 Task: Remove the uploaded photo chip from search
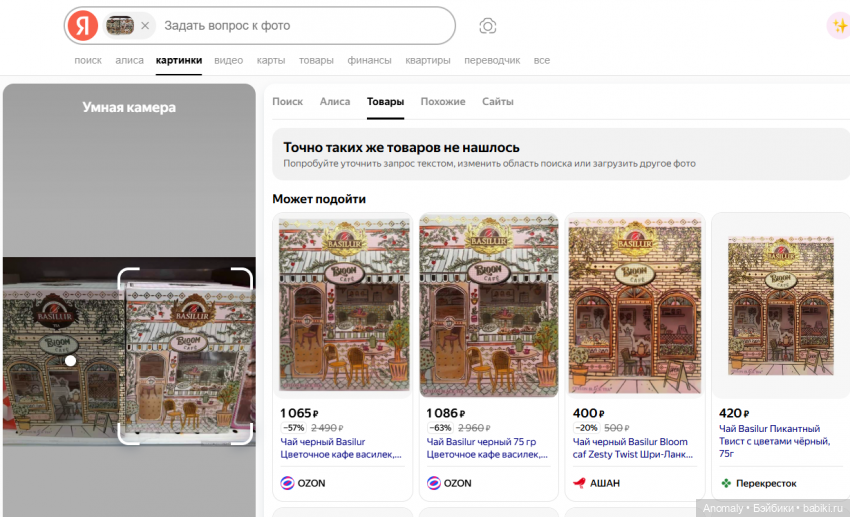point(145,26)
